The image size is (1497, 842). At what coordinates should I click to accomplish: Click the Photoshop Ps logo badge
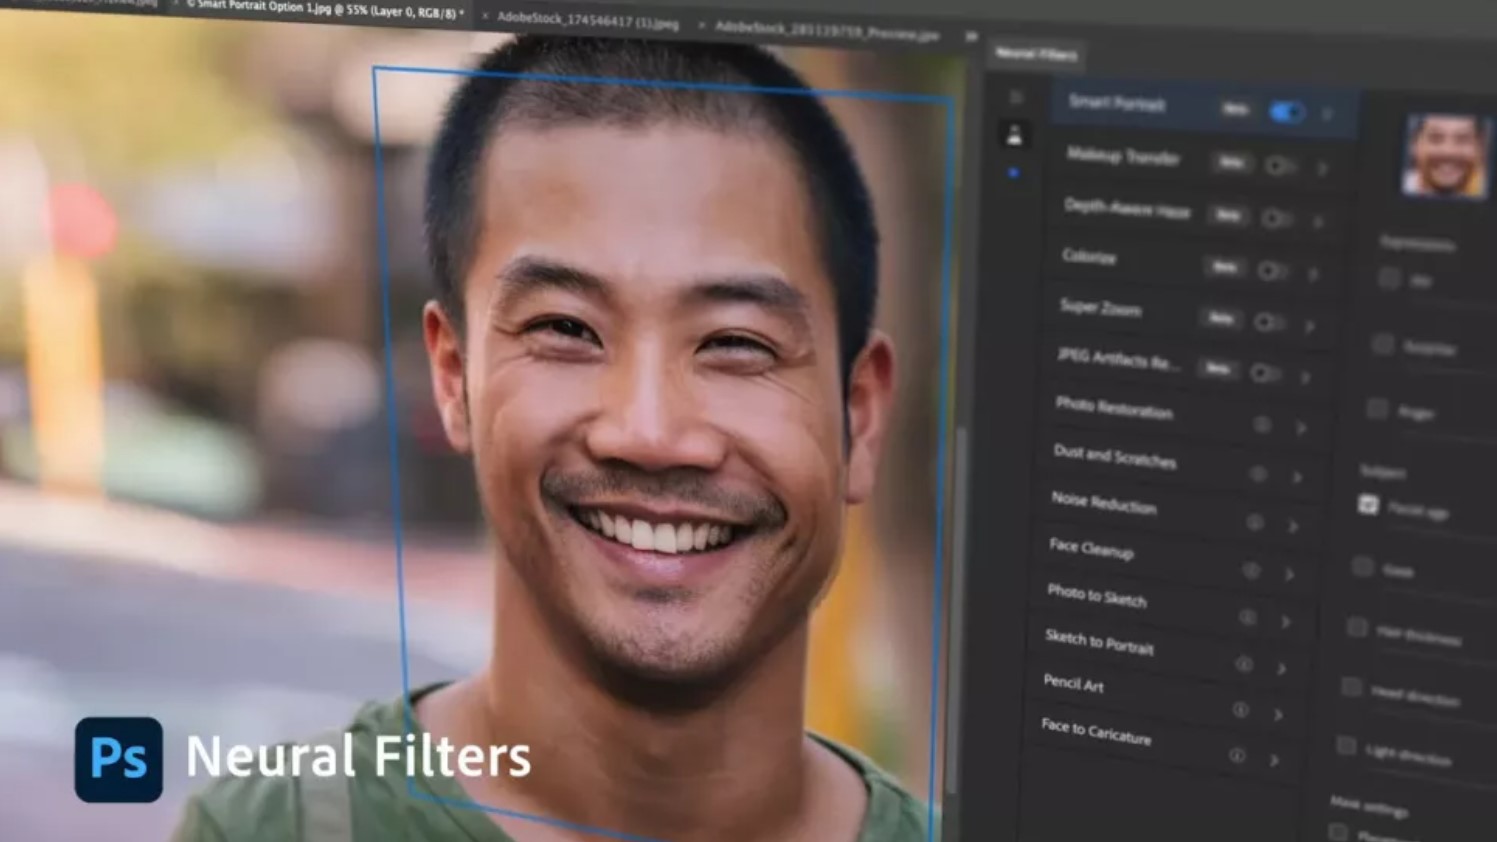(x=118, y=759)
